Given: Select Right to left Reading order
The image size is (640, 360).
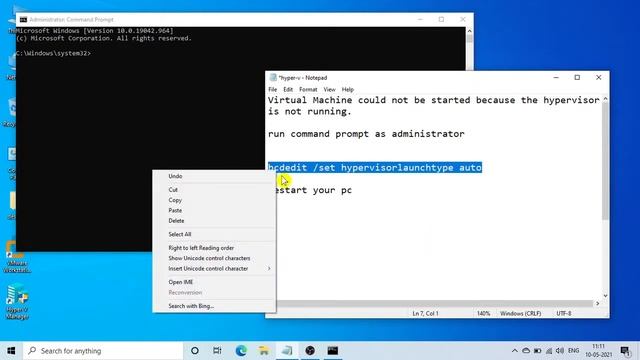Looking at the screenshot, I should click(x=214, y=248).
